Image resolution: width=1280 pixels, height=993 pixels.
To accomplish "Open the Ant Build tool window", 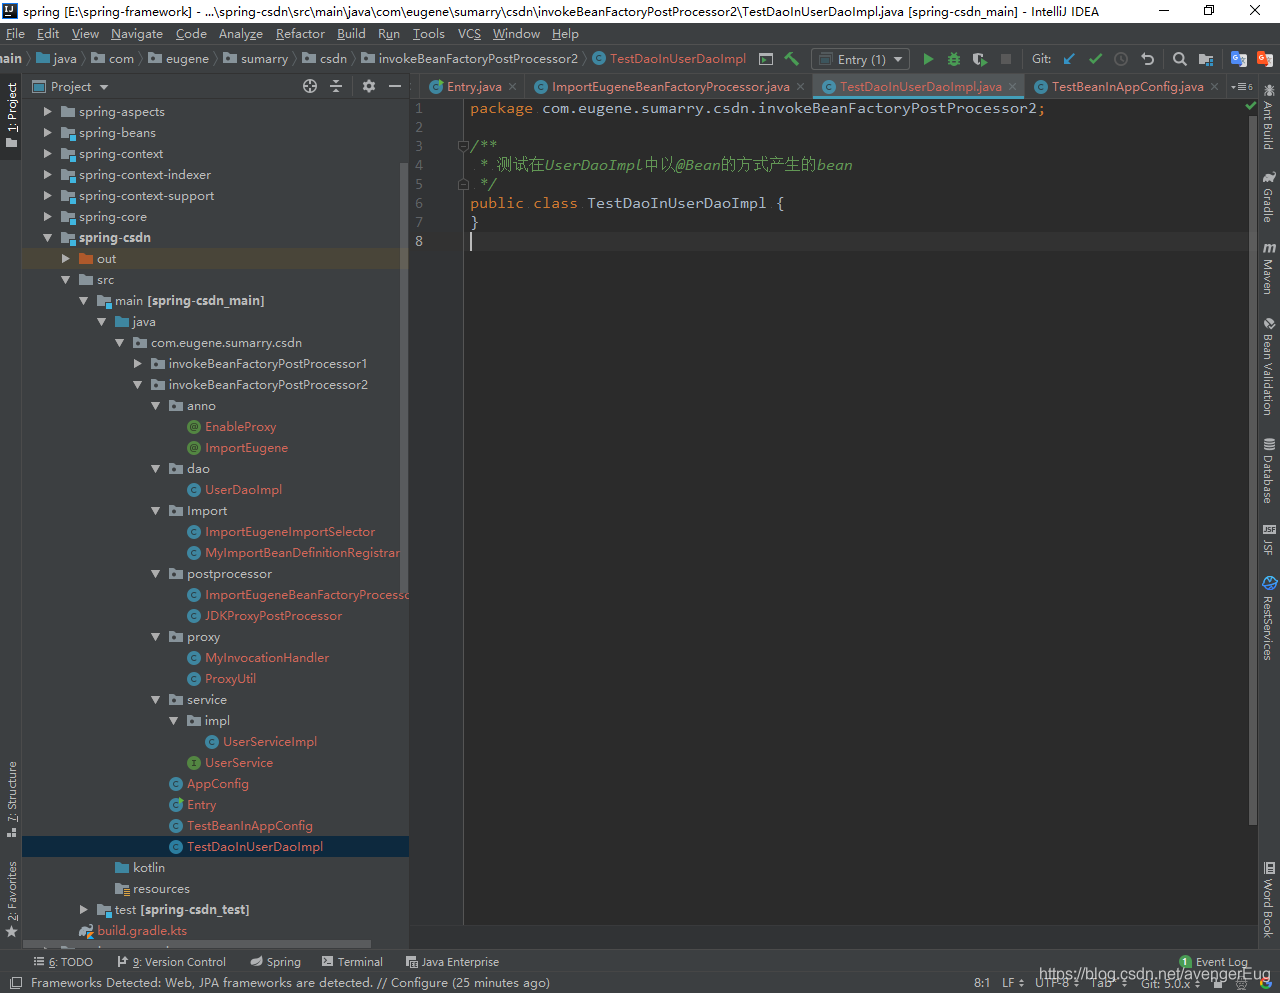I will tap(1269, 116).
